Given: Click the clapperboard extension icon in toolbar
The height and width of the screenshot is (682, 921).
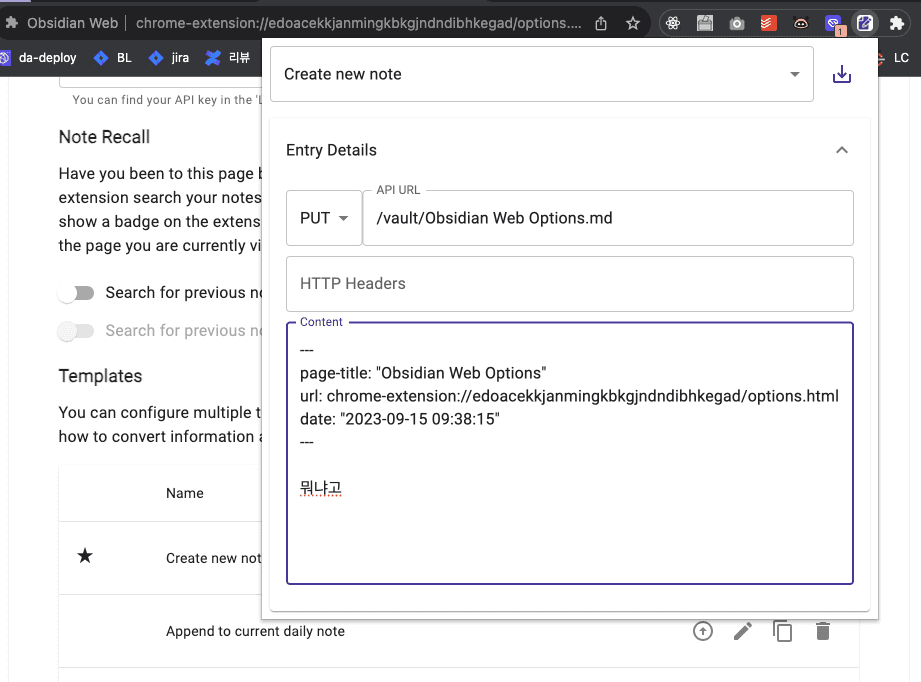Looking at the screenshot, I should click(705, 23).
